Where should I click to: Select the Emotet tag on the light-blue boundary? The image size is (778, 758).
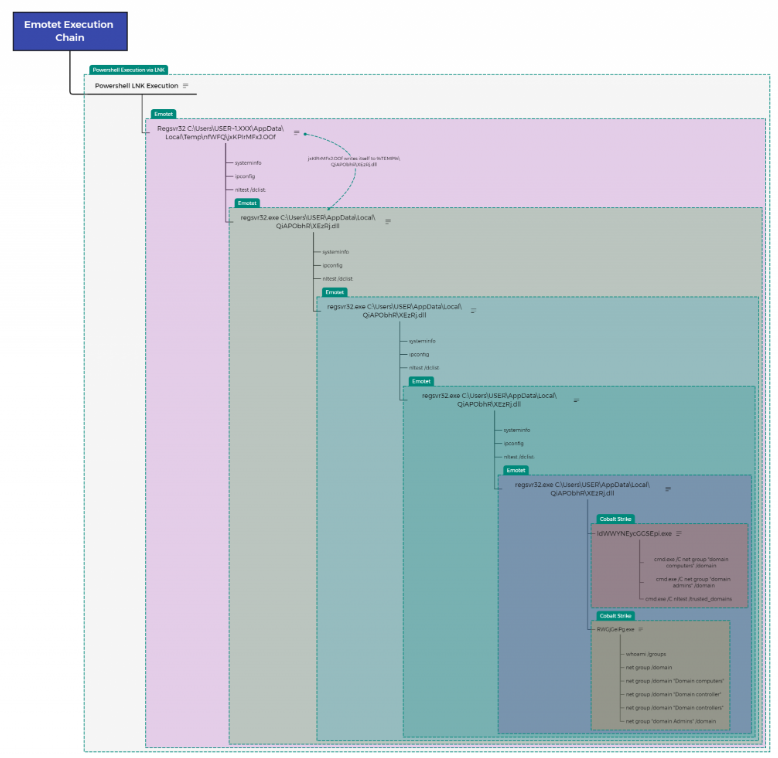point(334,292)
